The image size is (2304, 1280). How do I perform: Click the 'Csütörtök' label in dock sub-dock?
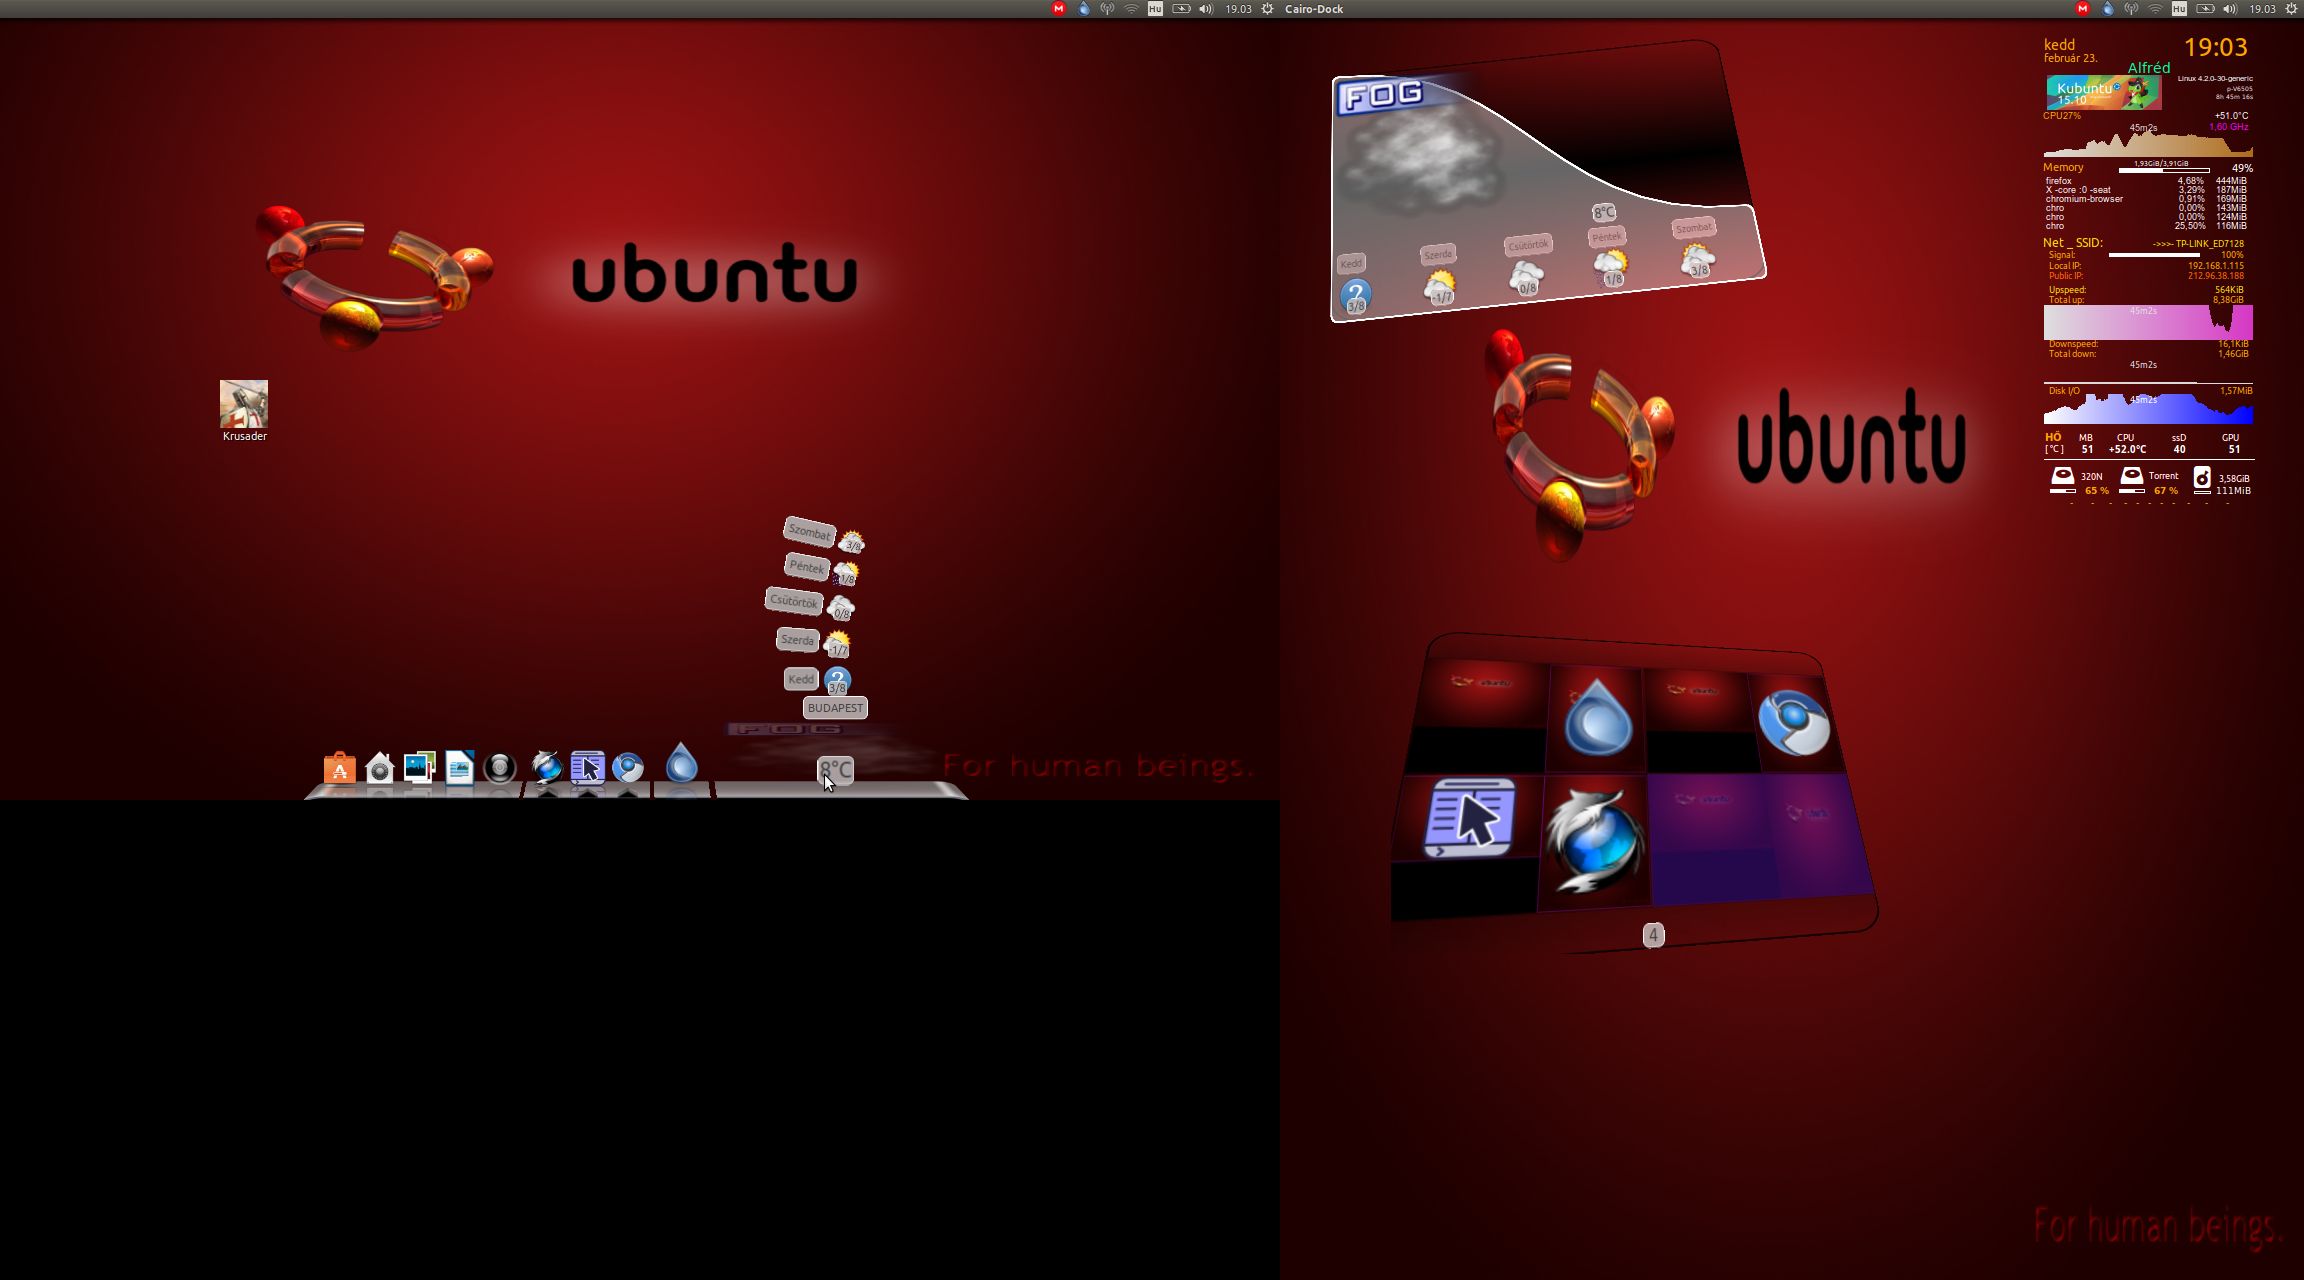pyautogui.click(x=794, y=601)
